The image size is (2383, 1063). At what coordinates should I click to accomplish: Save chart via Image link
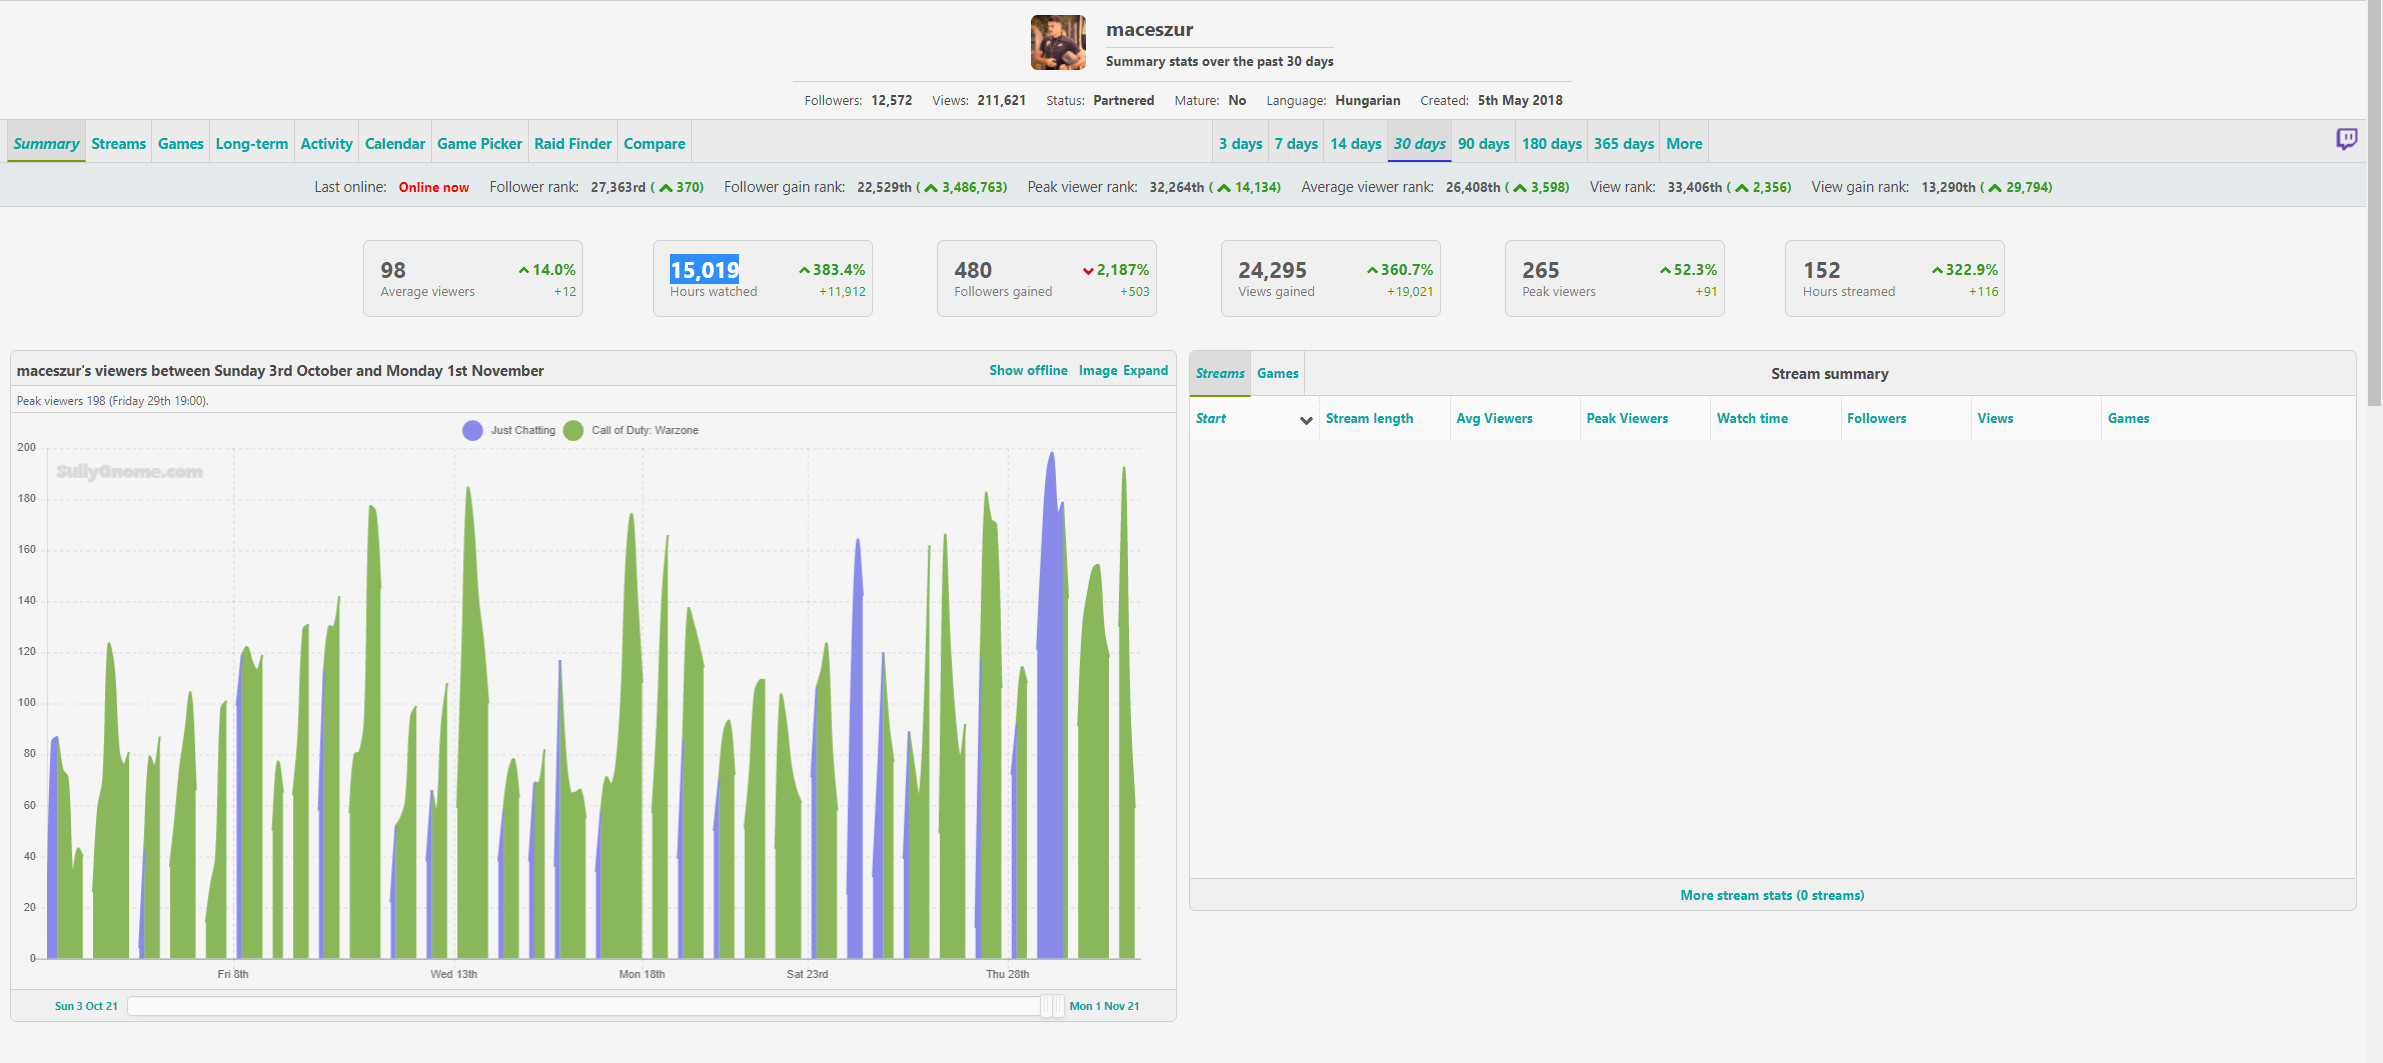coord(1097,371)
